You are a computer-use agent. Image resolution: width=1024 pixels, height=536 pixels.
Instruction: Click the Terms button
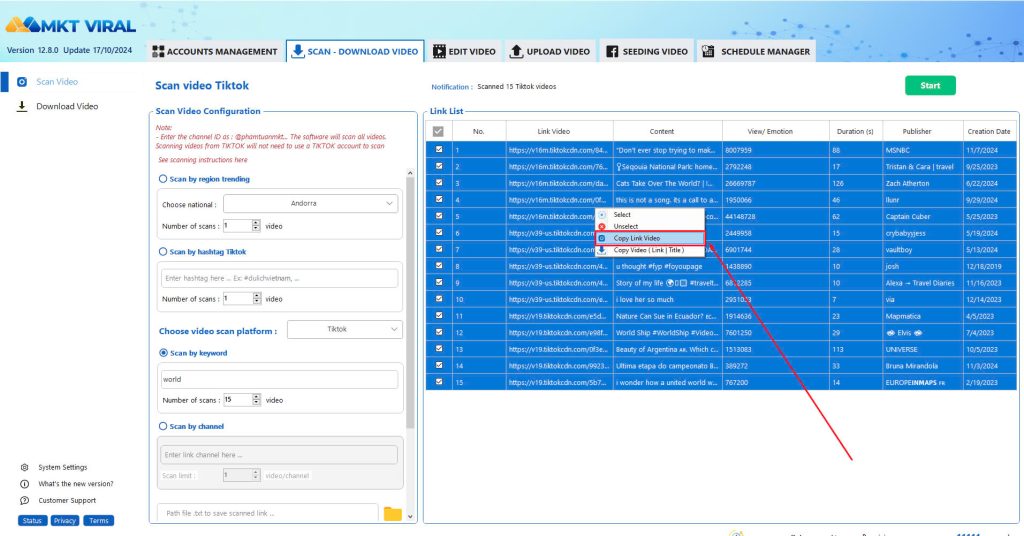99,521
